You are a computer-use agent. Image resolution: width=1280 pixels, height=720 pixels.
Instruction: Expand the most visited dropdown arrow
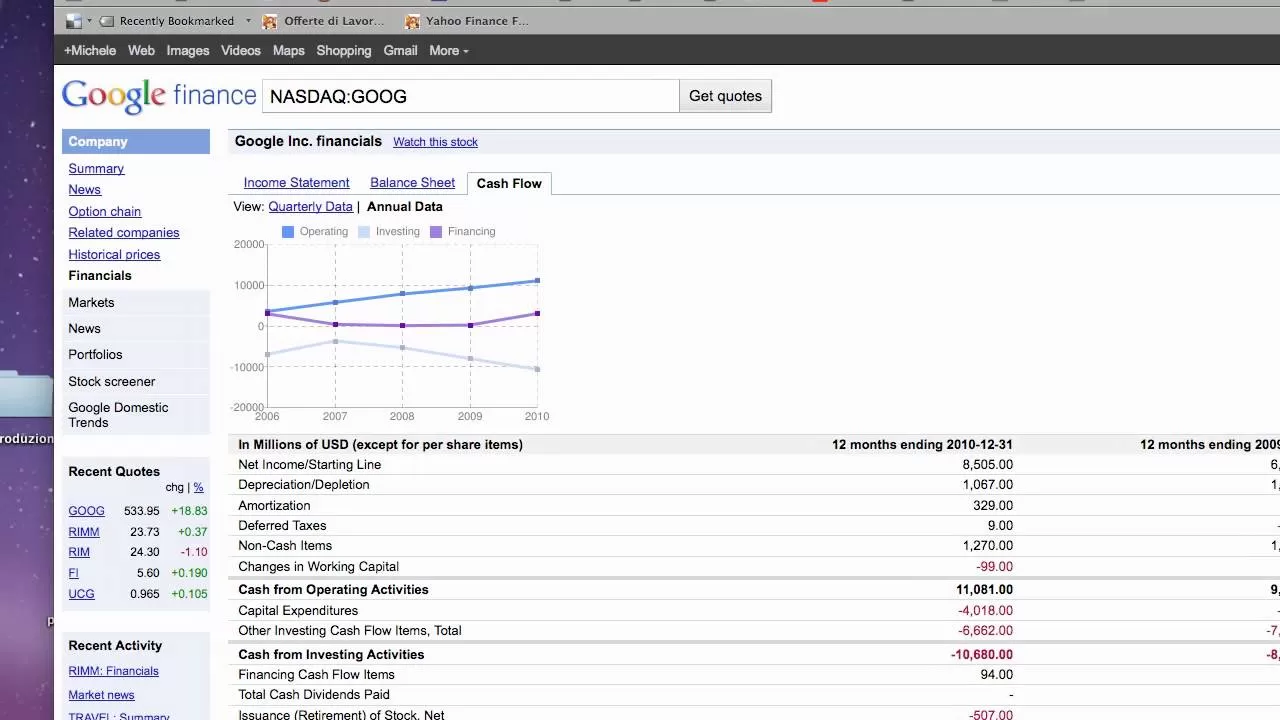coord(89,21)
